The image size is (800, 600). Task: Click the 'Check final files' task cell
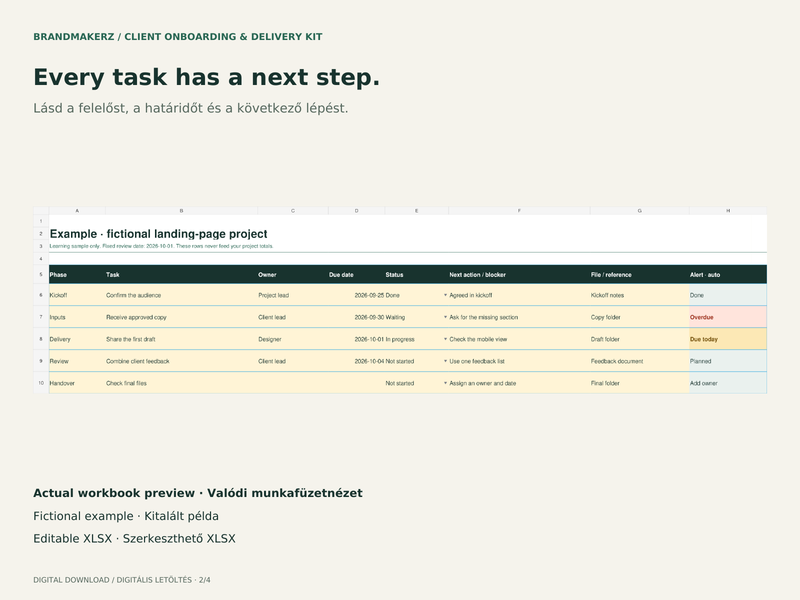181,383
